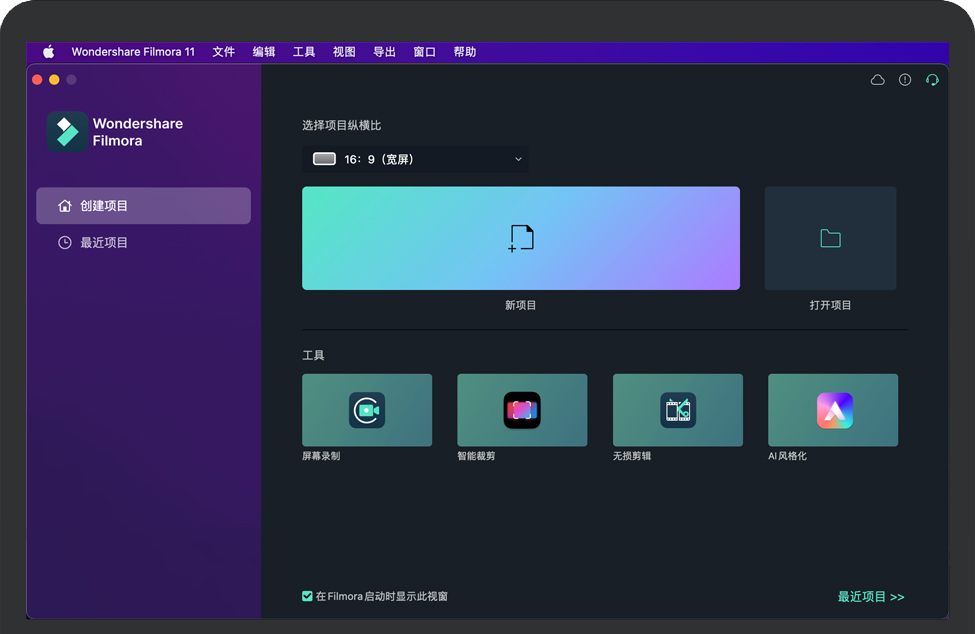Select the 创建项目 sidebar tab
Screen dimensions: 975x634
(x=144, y=206)
